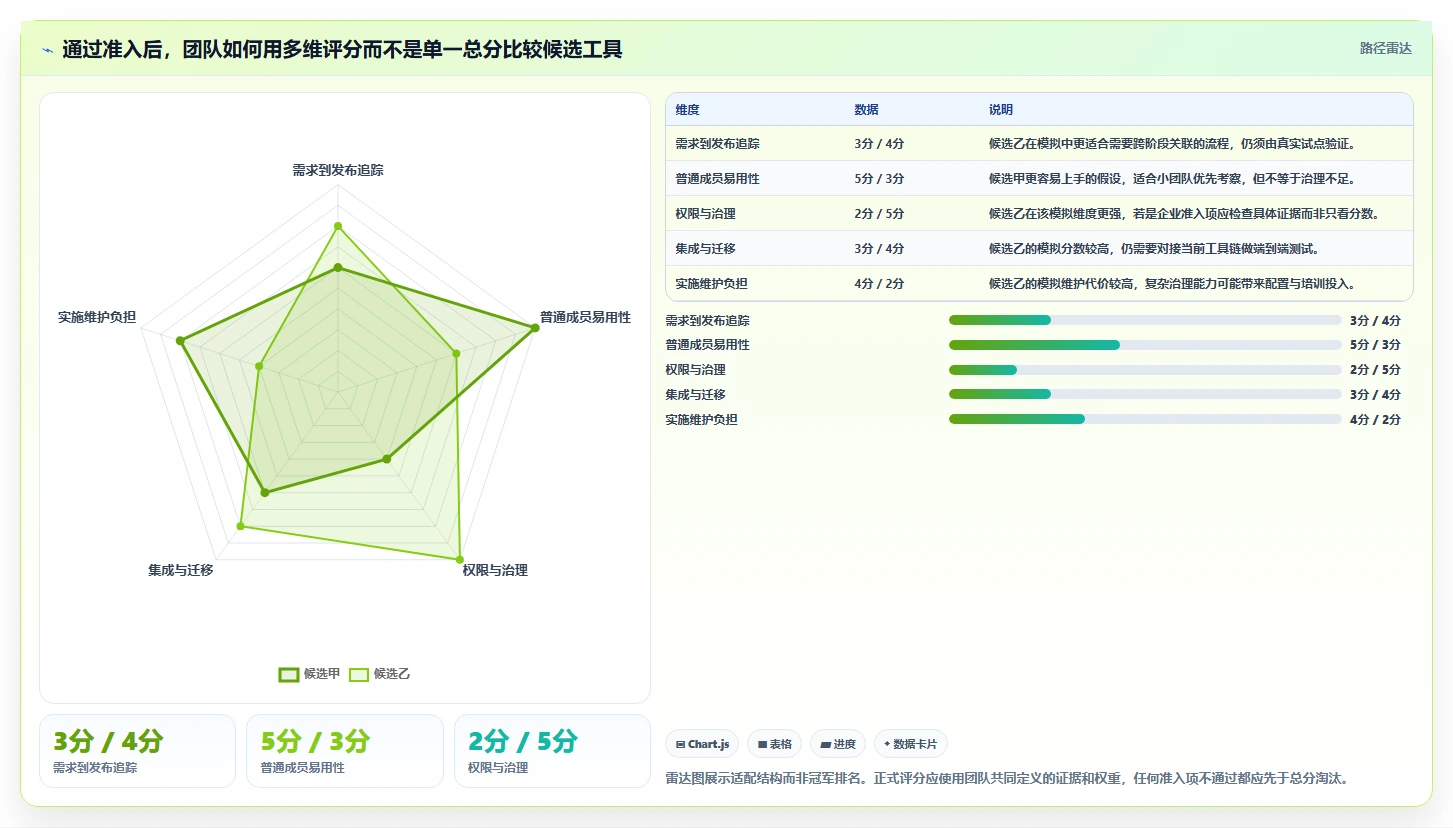Screen dimensions: 1453x828
Task: Toggle the 候选乙 legend swatch
Action: (358, 674)
